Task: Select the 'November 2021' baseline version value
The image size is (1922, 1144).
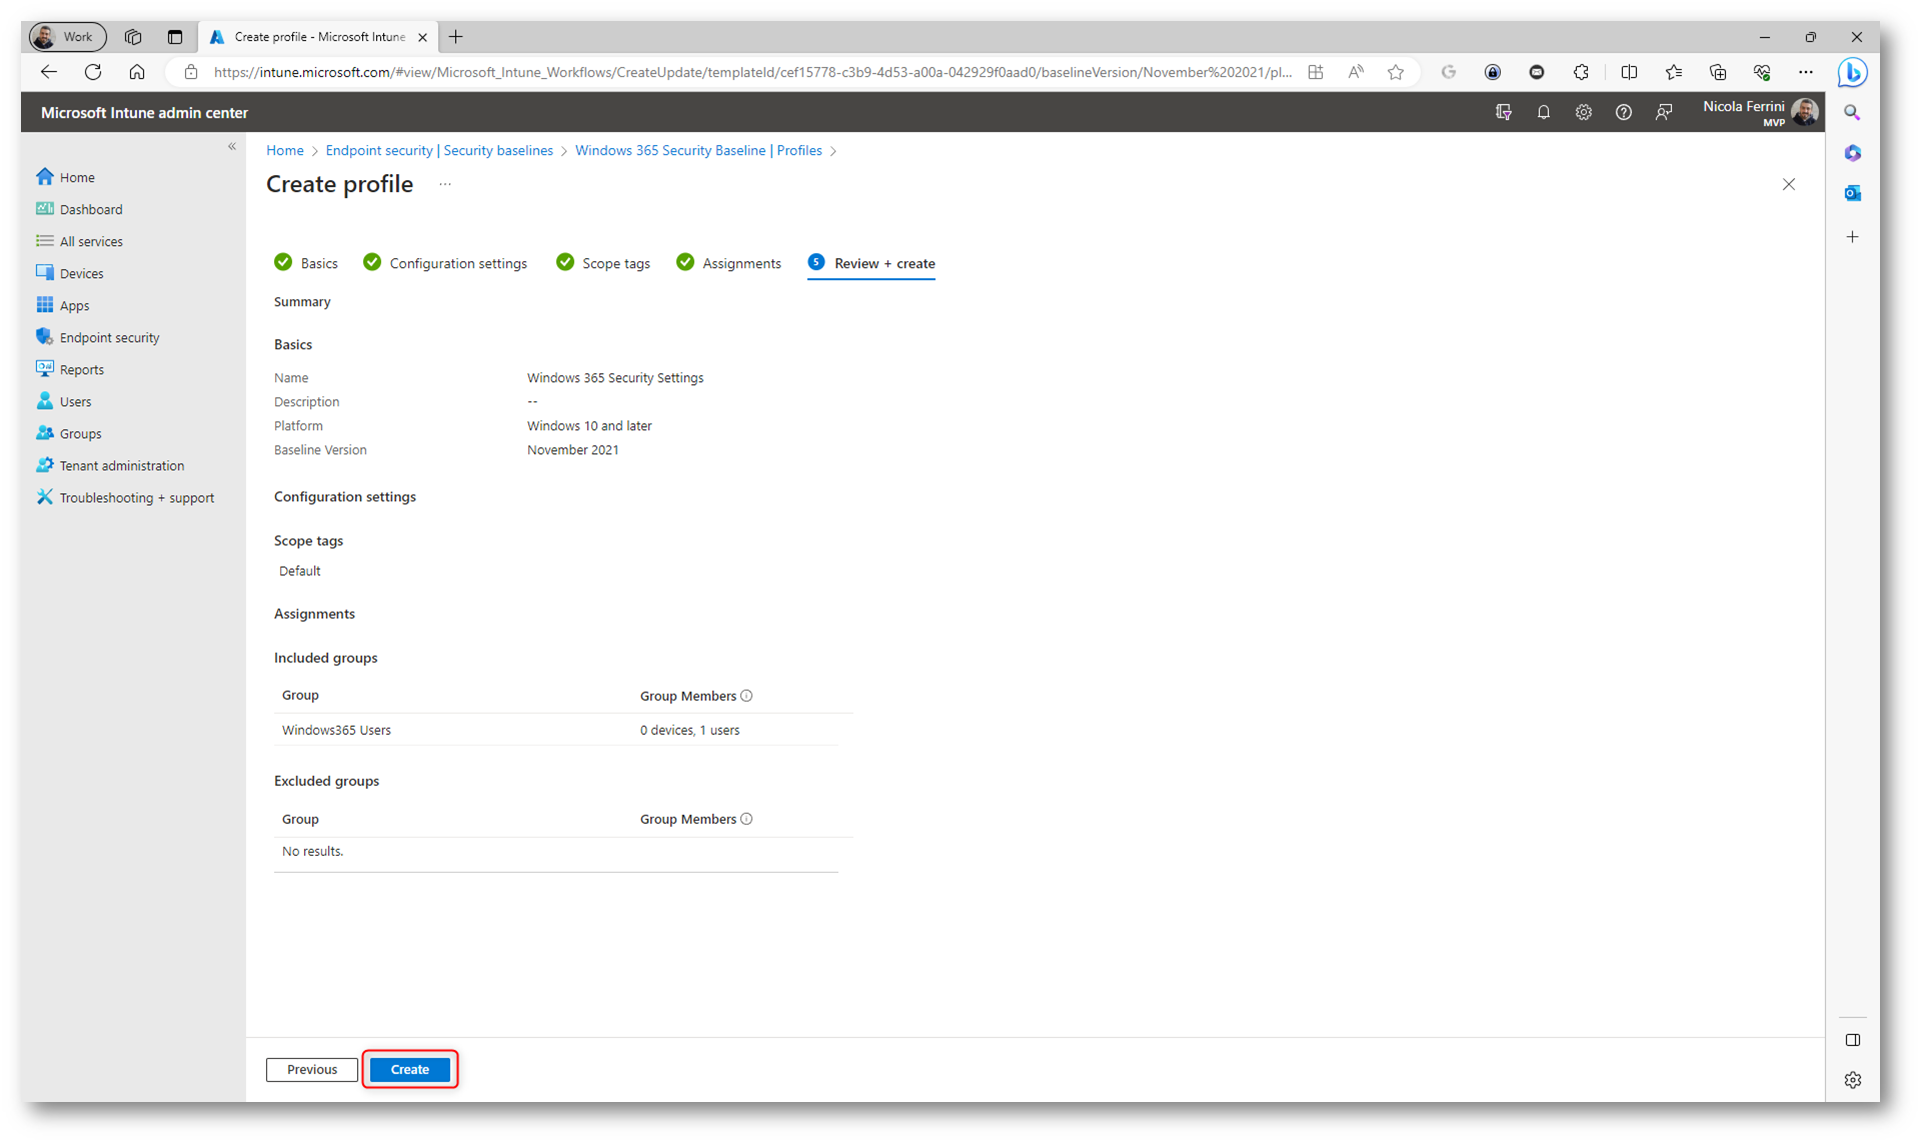Action: coord(573,450)
